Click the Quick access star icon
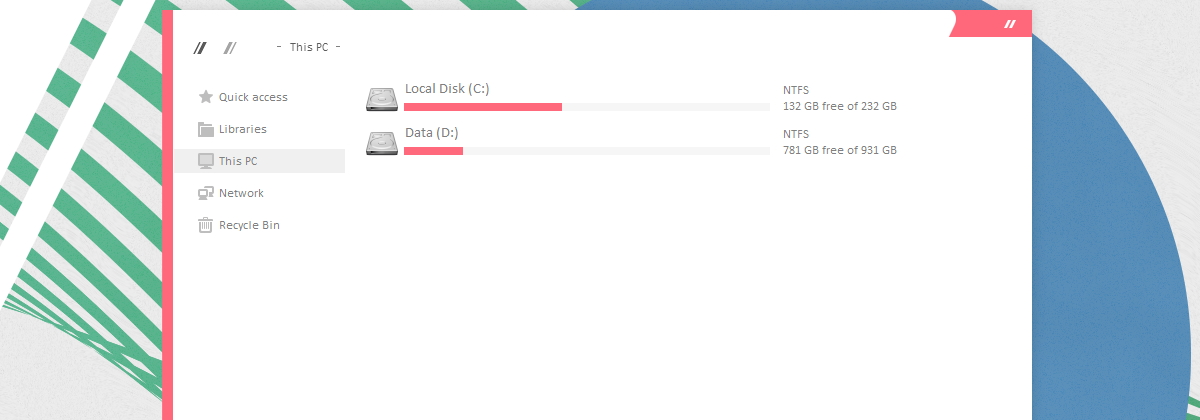 click(x=206, y=97)
